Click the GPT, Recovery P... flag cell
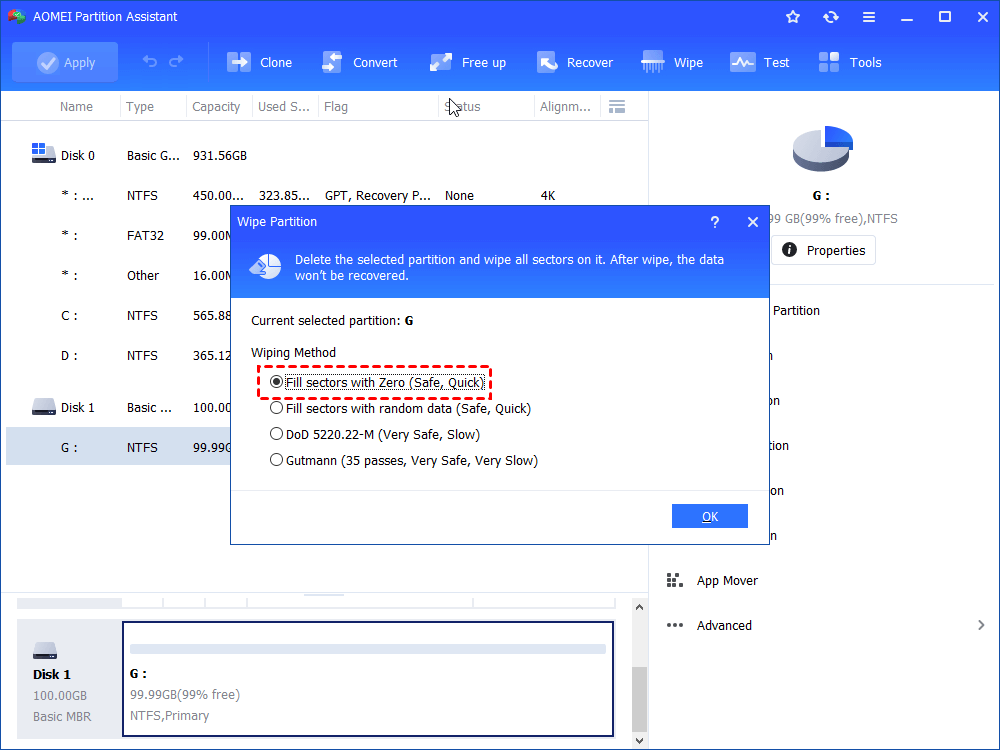This screenshot has width=1000, height=750. (378, 196)
